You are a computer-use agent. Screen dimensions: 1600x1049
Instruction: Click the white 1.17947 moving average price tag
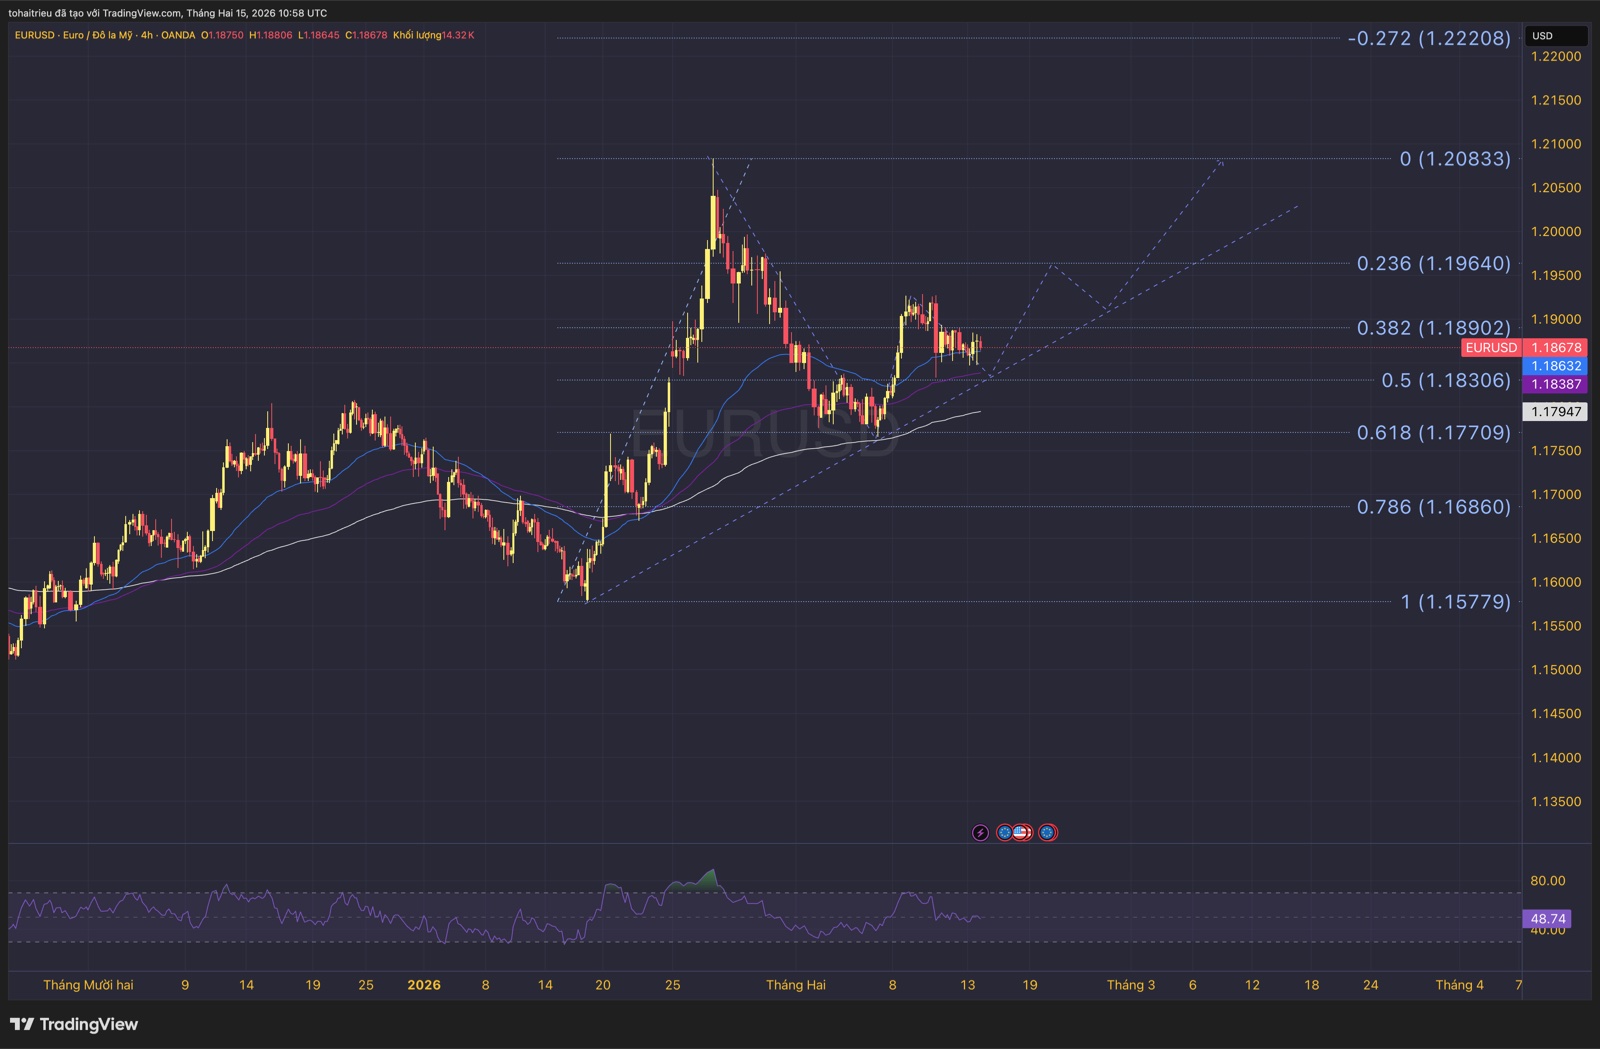click(1555, 411)
